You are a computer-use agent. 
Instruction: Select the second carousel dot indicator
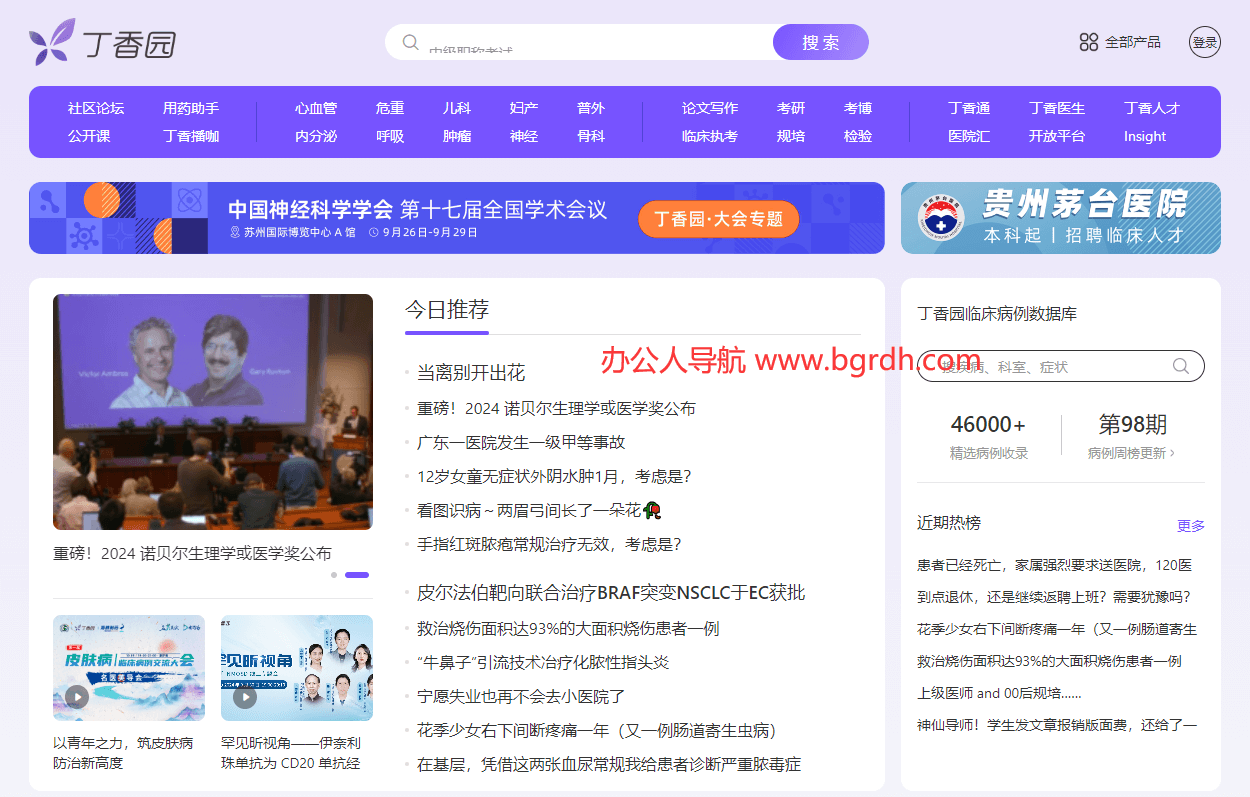tap(357, 575)
